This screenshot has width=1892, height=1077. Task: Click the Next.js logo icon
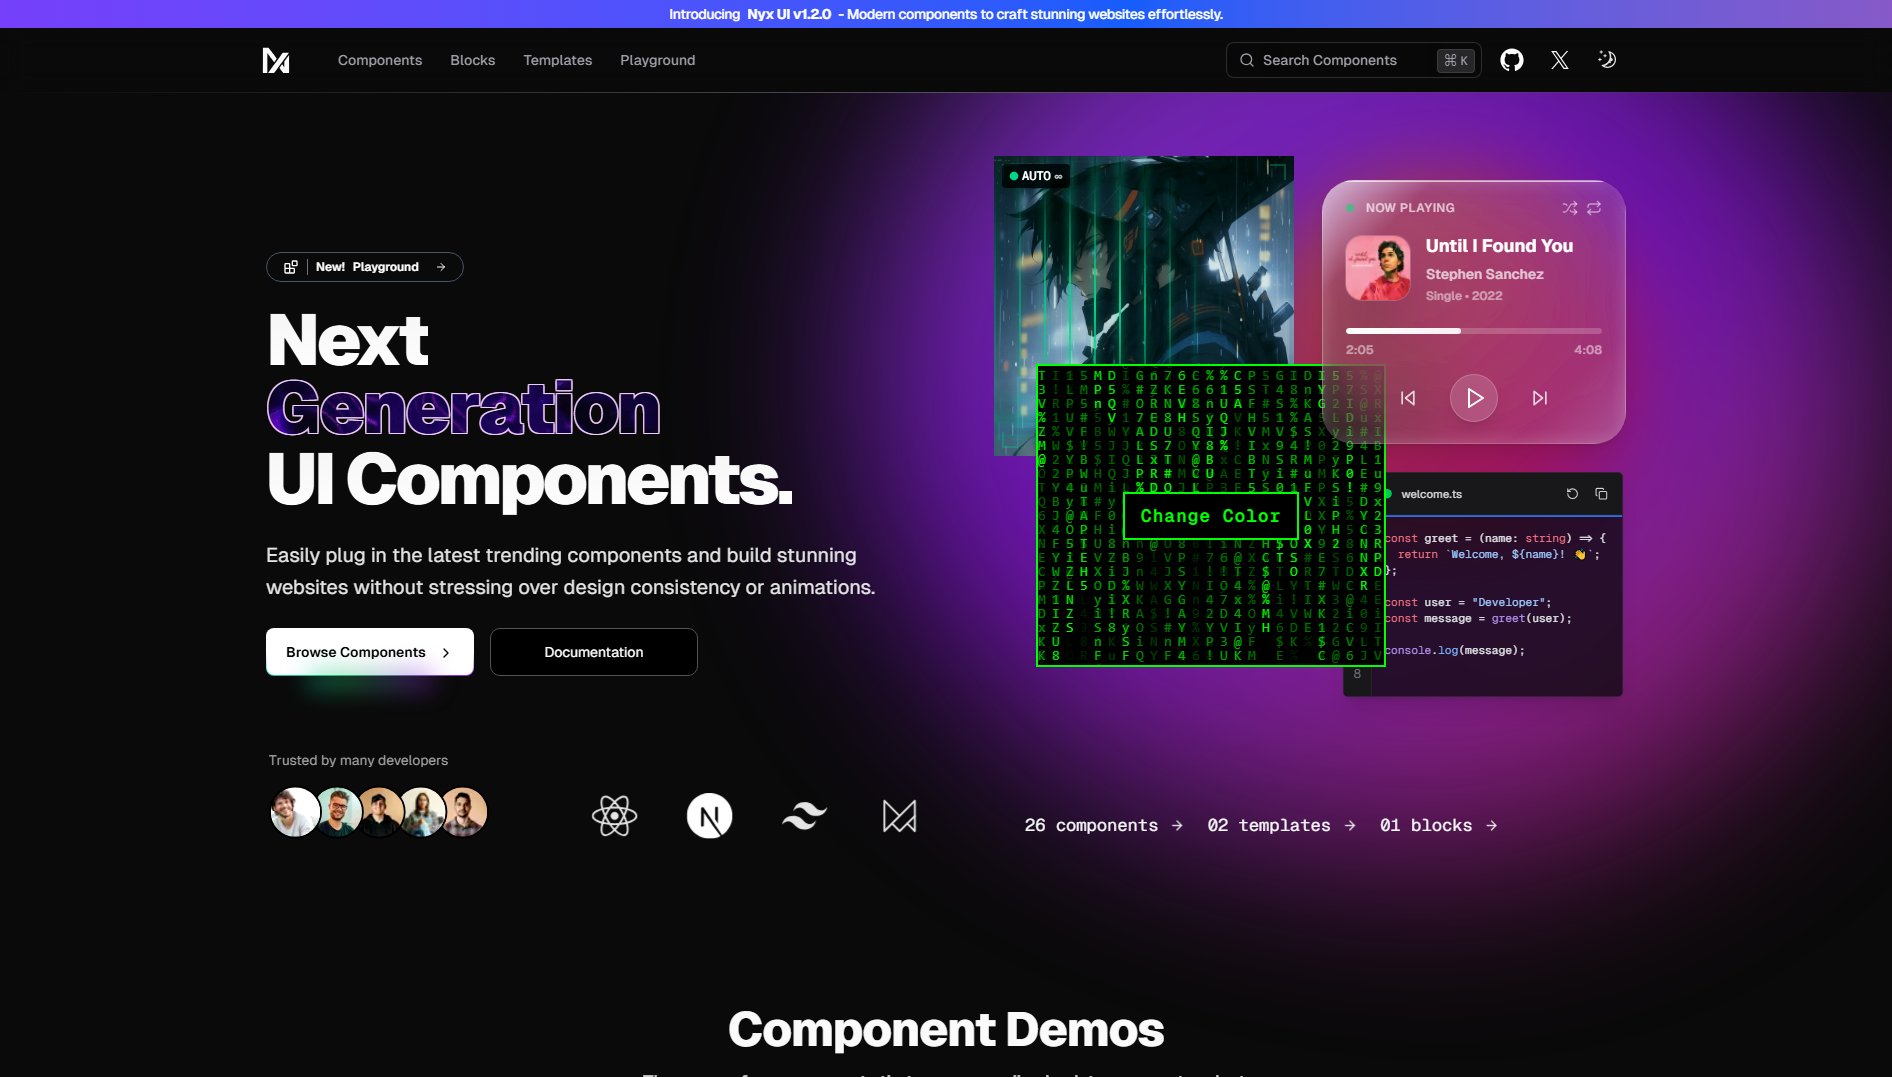(x=710, y=816)
